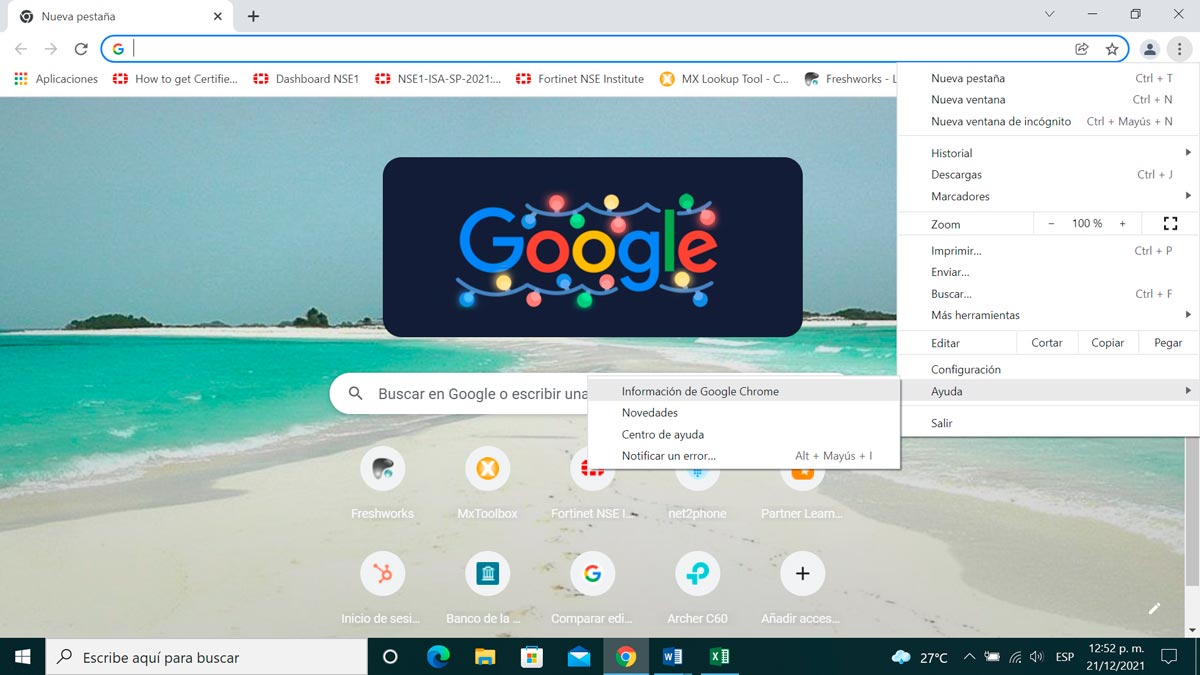1200x675 pixels.
Task: Open the Partner Learning shortcut icon
Action: tap(801, 468)
